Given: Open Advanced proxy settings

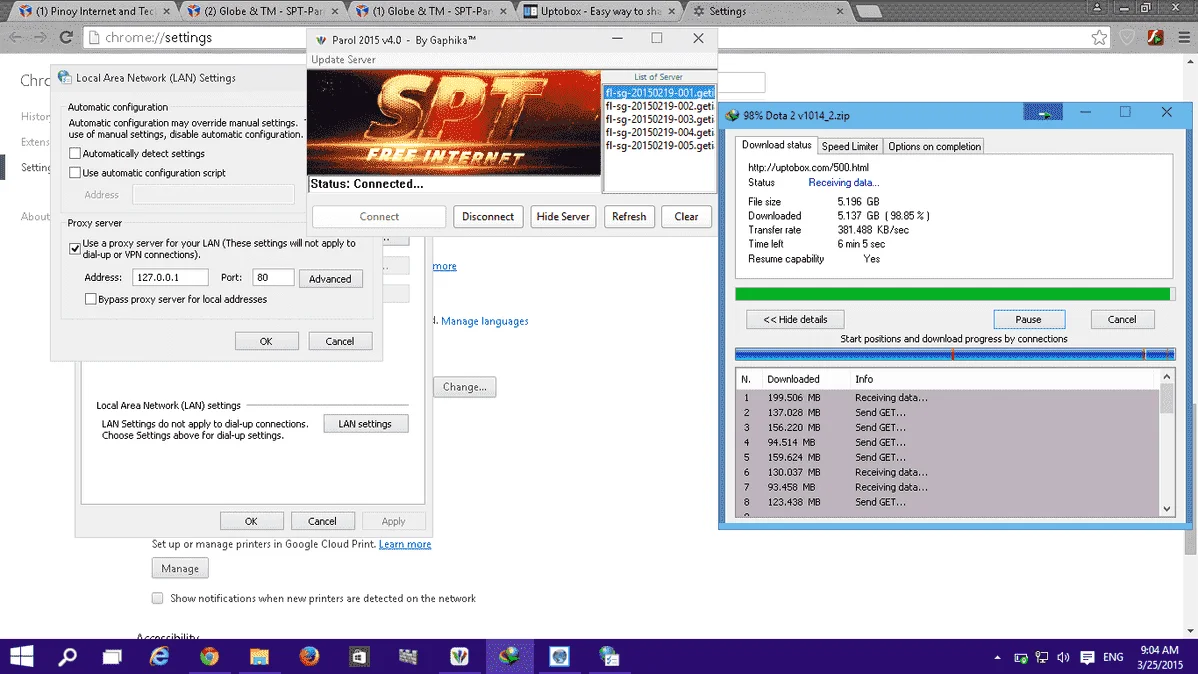Looking at the screenshot, I should tap(330, 279).
